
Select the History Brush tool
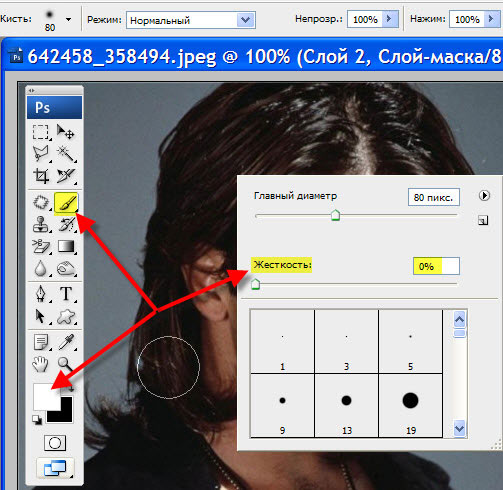[x=66, y=224]
